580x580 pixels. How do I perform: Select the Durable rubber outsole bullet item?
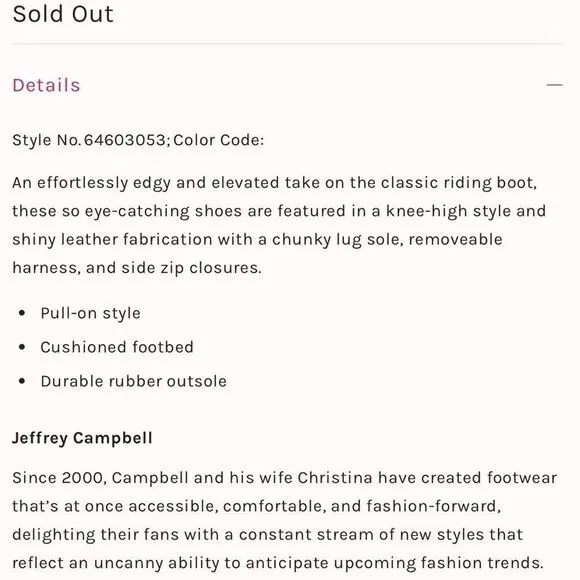[134, 381]
